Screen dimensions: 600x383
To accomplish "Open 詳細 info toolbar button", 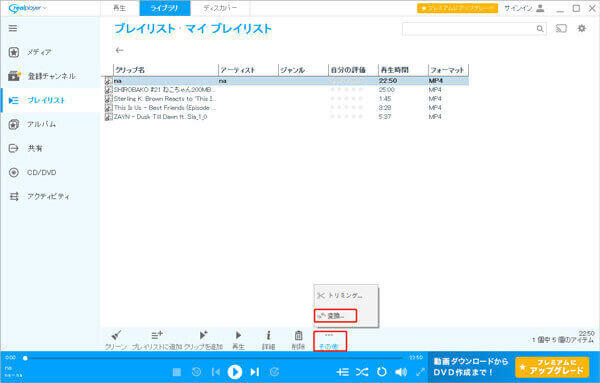I will click(x=268, y=340).
